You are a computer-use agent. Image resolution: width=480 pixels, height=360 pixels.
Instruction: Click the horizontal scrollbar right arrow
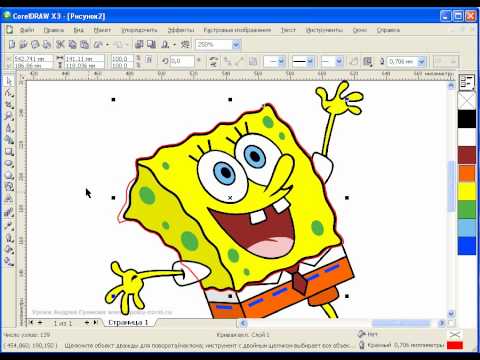[x=441, y=323]
